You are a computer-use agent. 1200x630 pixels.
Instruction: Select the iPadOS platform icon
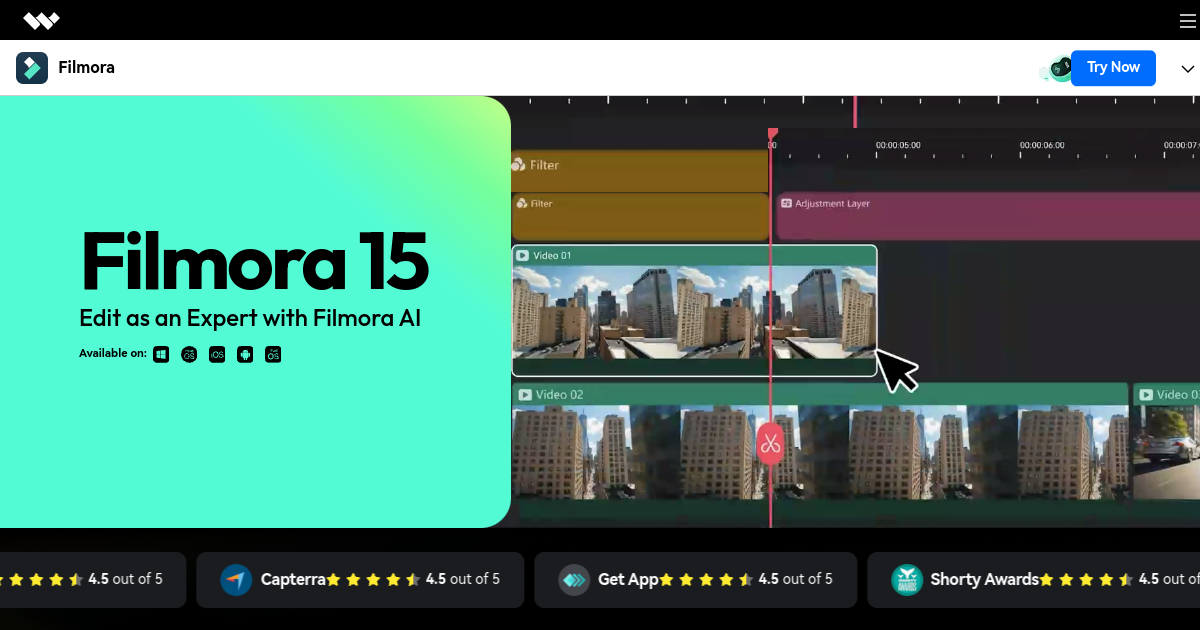(273, 354)
